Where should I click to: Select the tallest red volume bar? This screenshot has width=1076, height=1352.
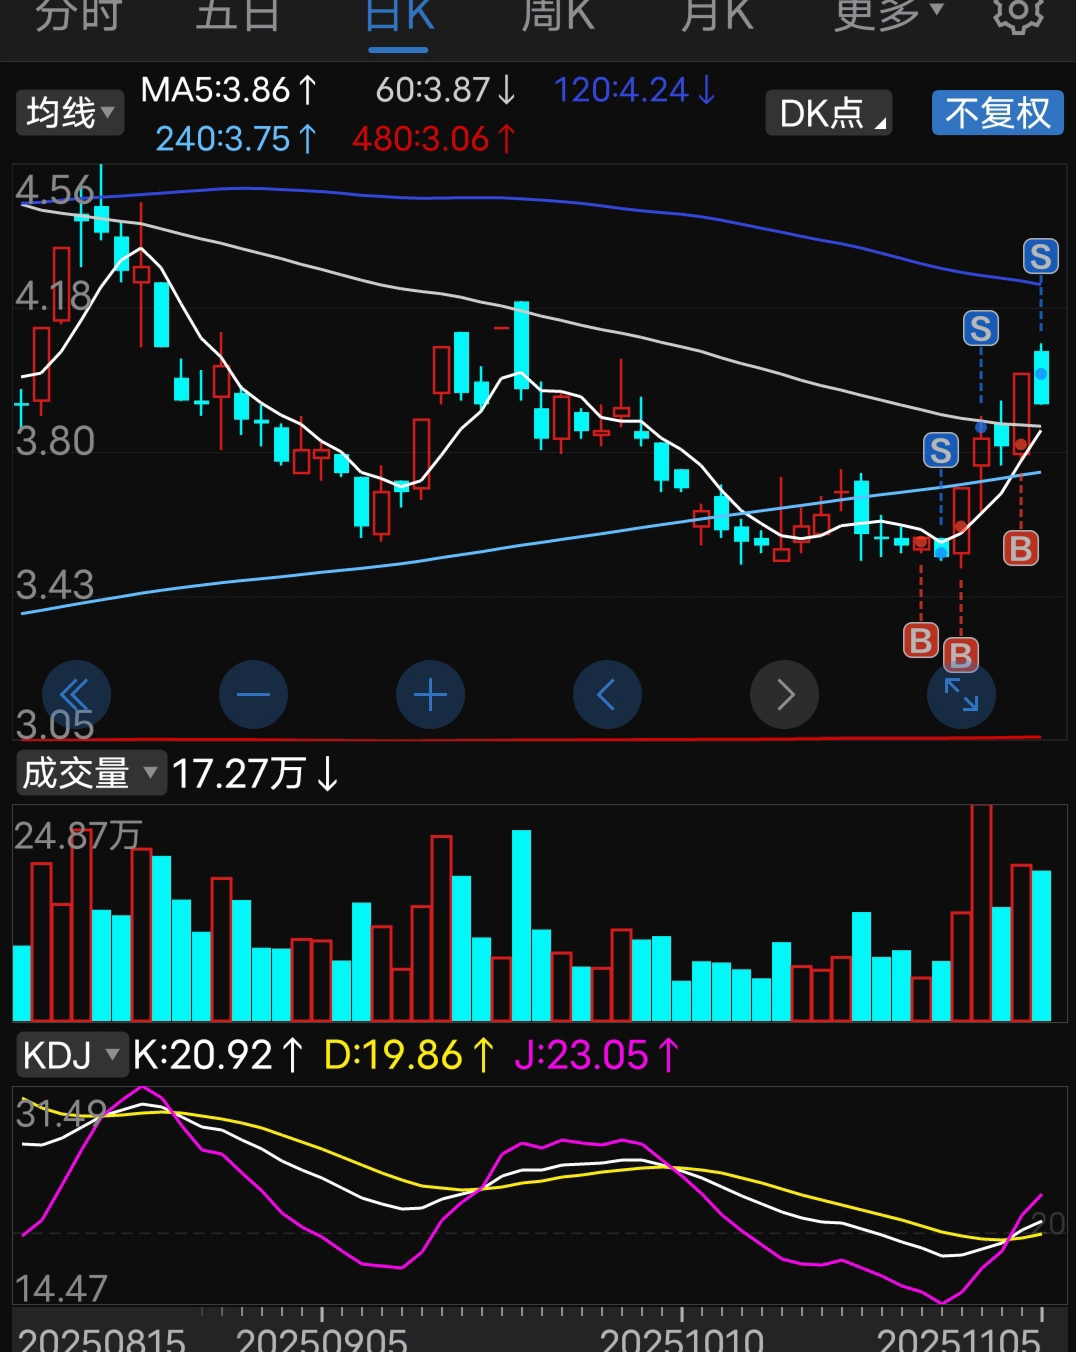981,912
